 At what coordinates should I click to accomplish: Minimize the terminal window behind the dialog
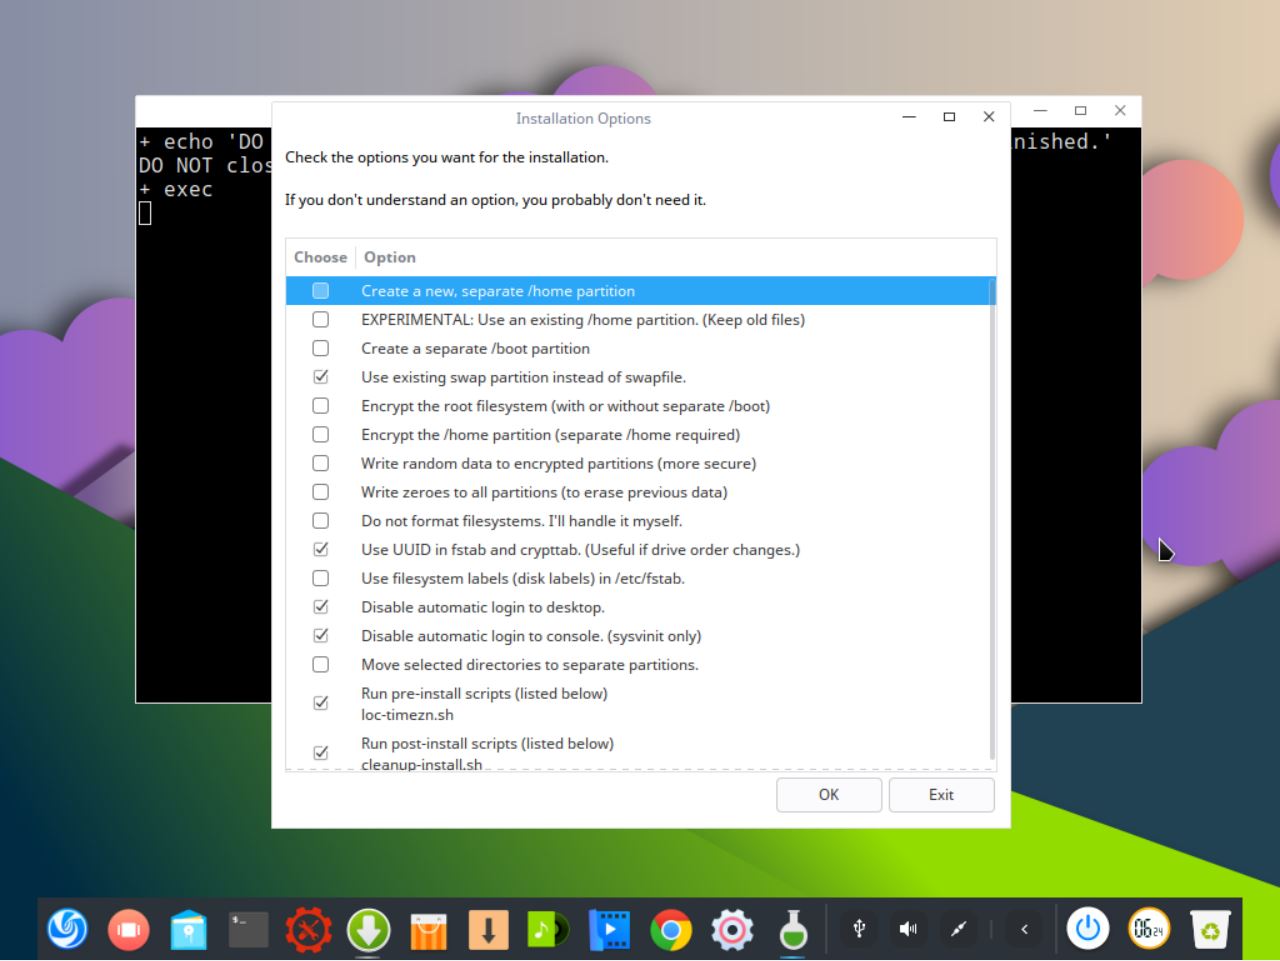[x=1040, y=111]
